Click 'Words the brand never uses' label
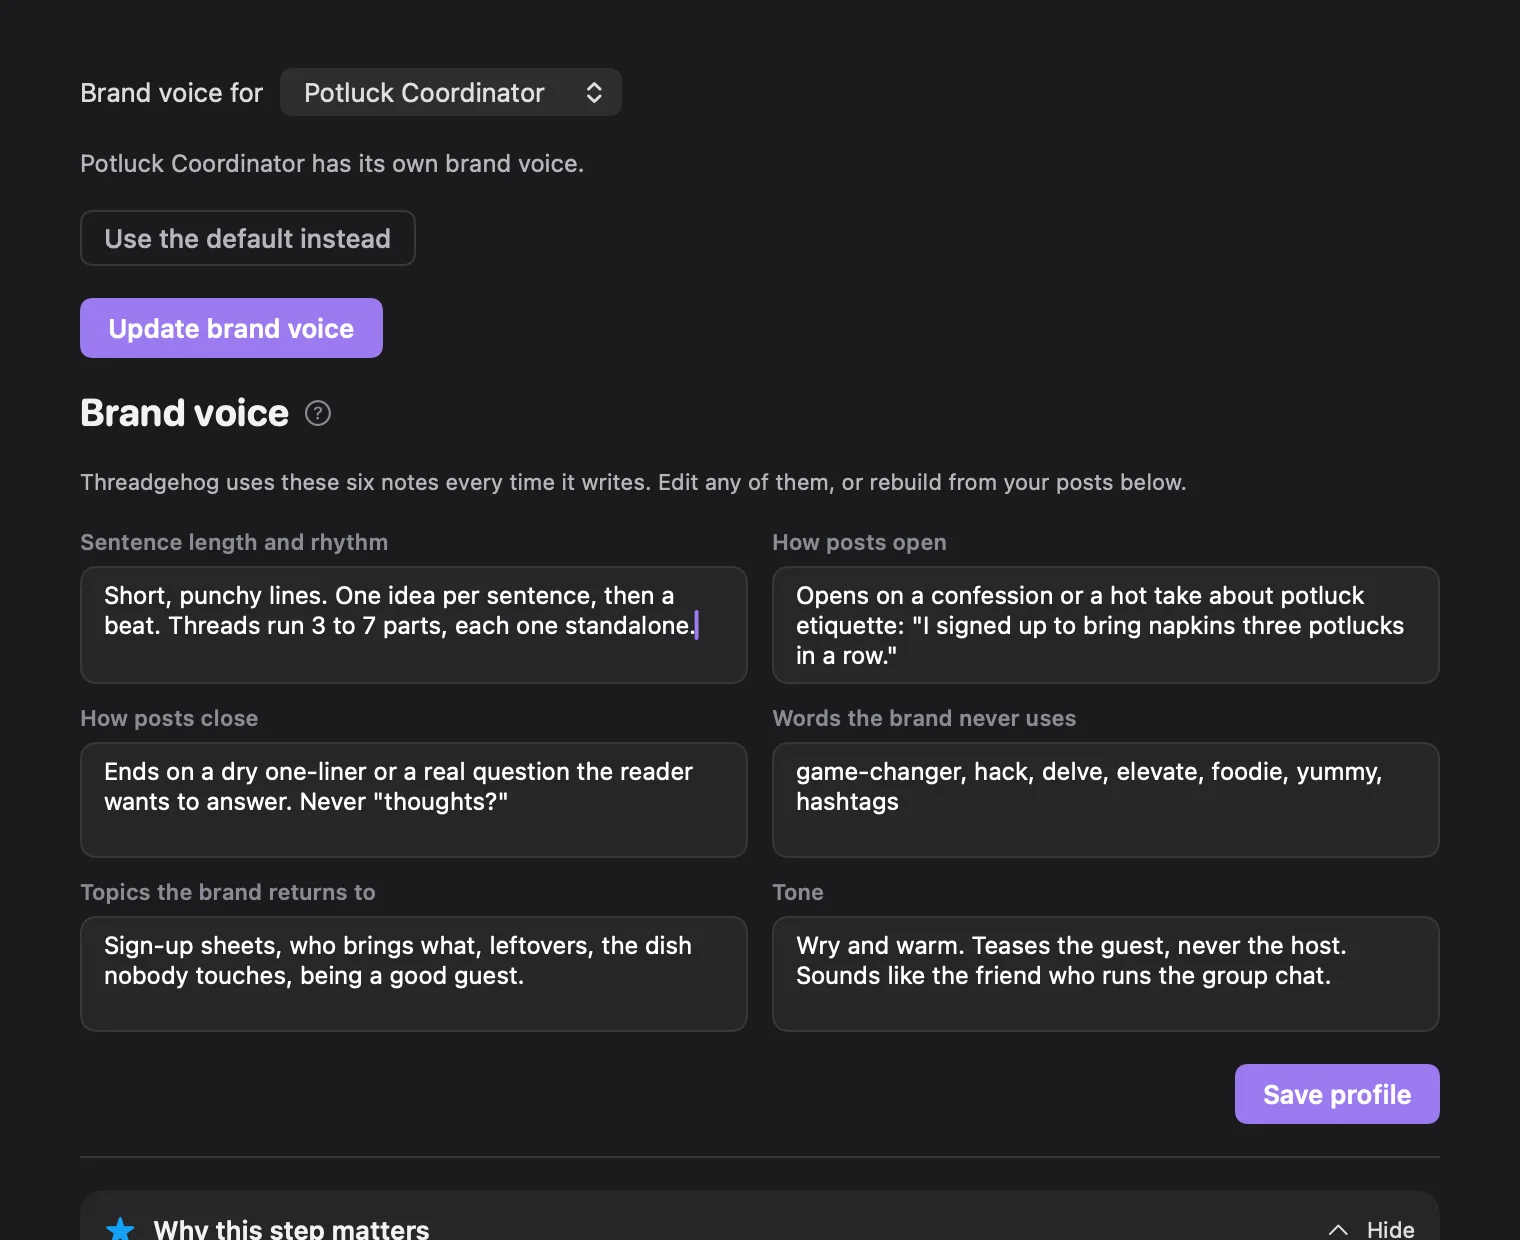Image resolution: width=1520 pixels, height=1240 pixels. (x=924, y=718)
